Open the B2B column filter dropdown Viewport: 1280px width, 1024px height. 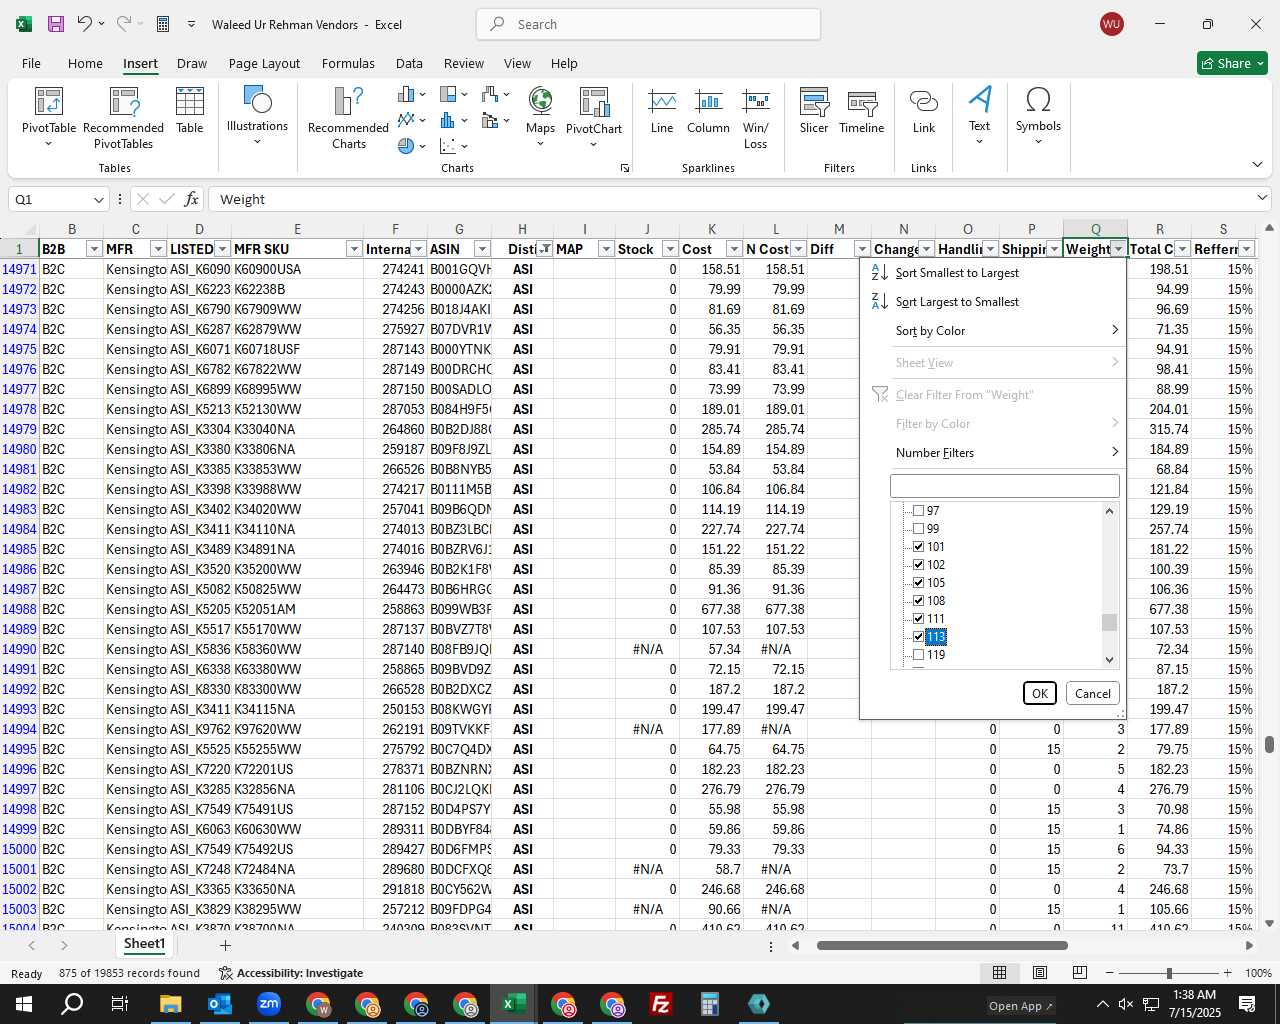coord(94,249)
